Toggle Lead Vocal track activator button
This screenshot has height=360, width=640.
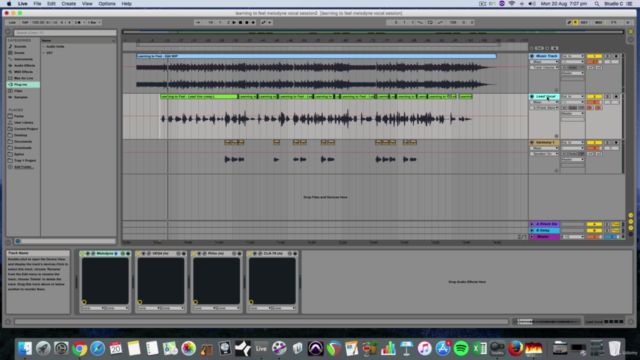pos(594,97)
